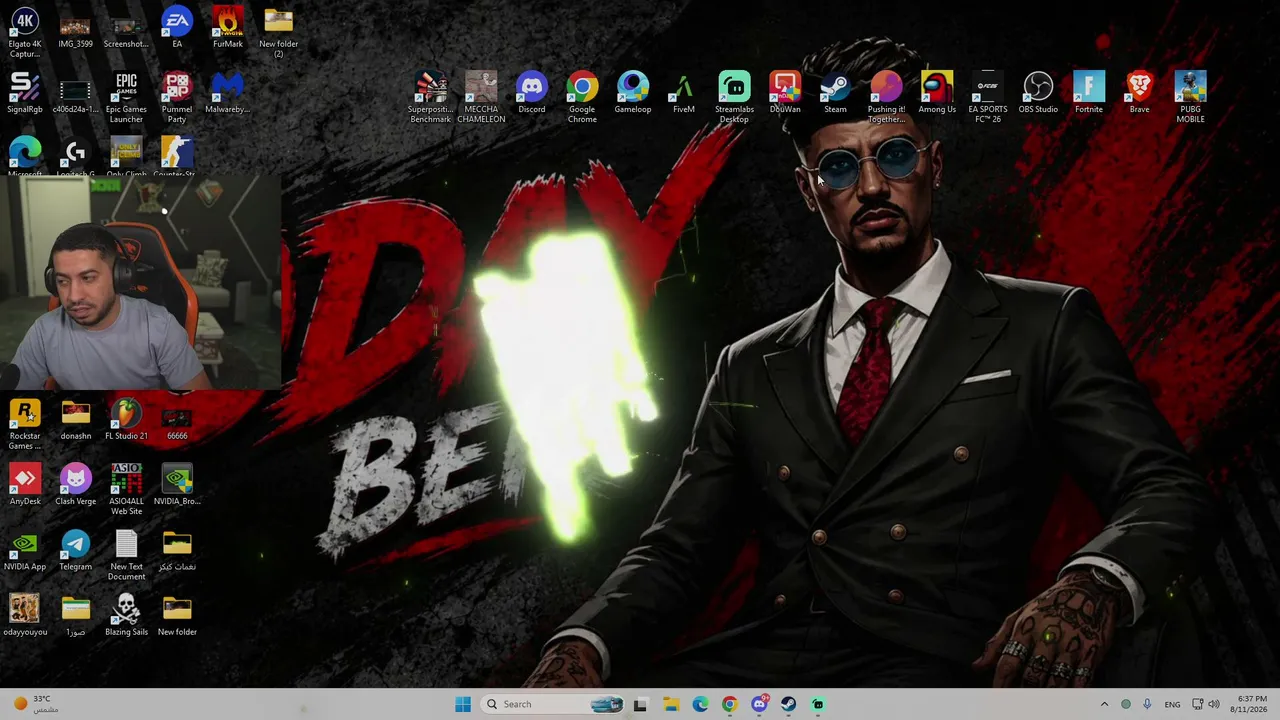1280x720 pixels.
Task: Open the ASIO4ALL Web Site shortcut
Action: (x=126, y=490)
